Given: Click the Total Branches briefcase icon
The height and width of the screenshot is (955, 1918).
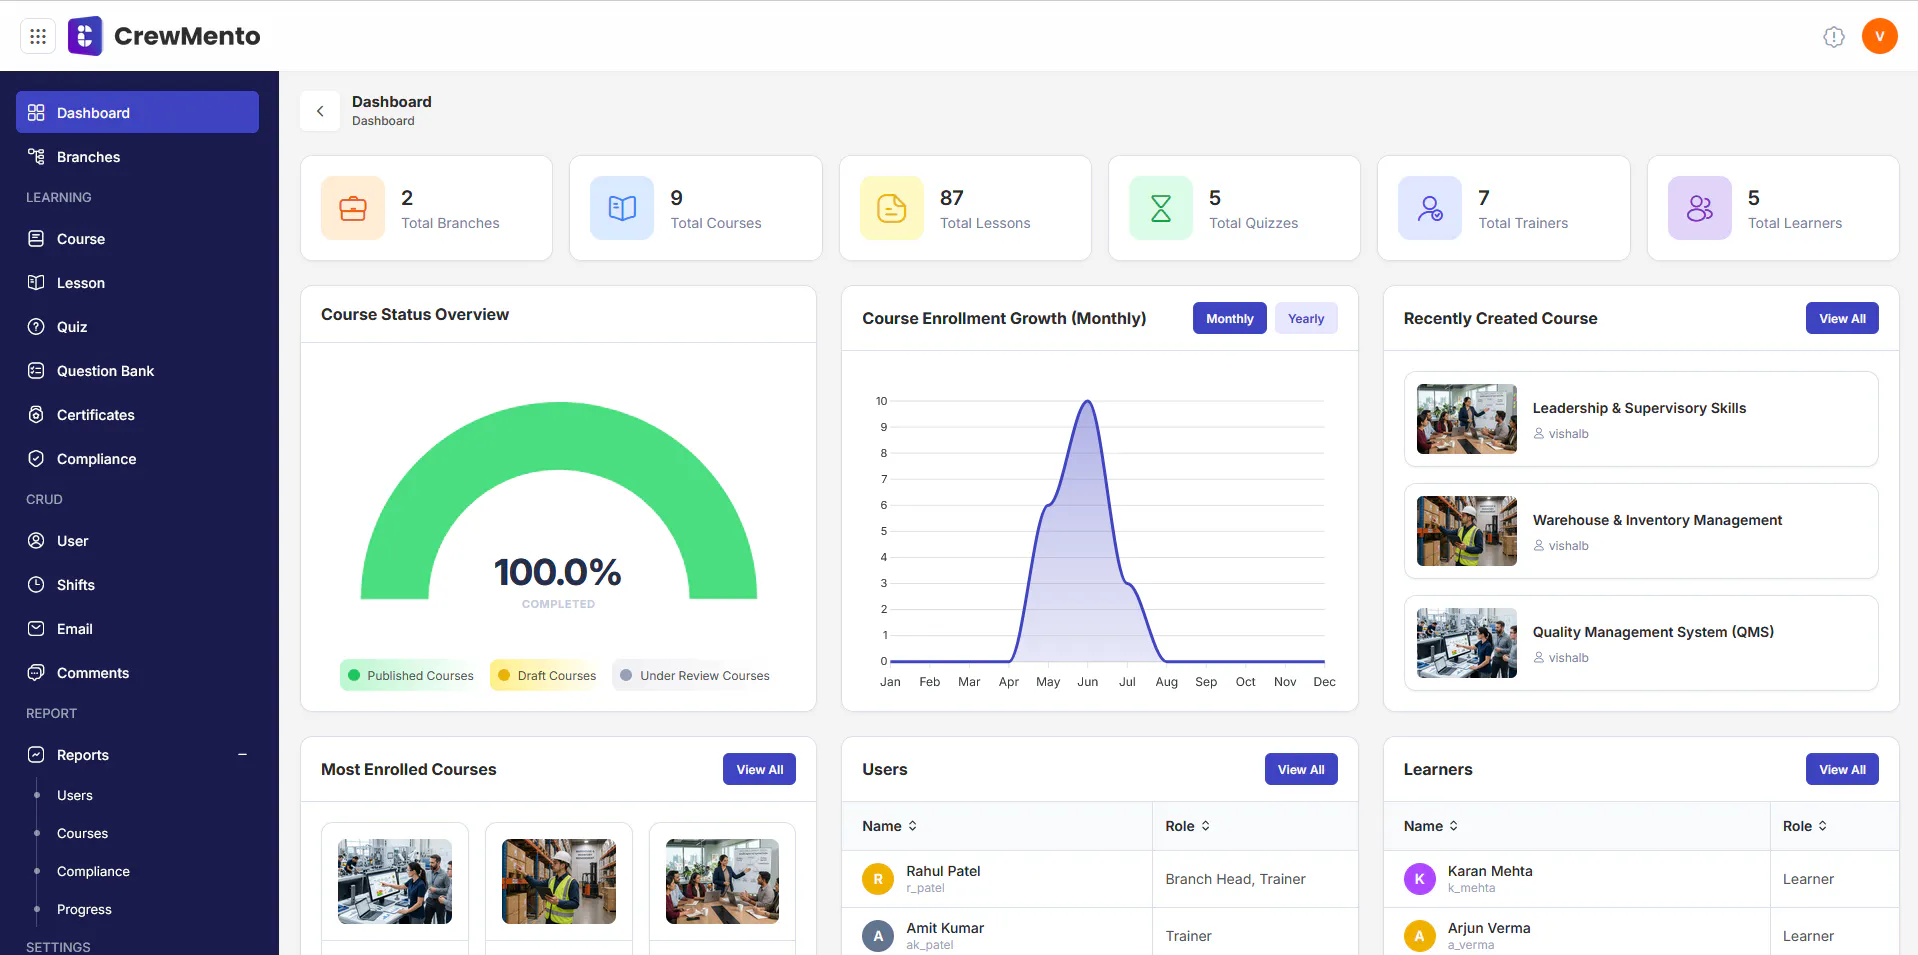Looking at the screenshot, I should pos(353,208).
